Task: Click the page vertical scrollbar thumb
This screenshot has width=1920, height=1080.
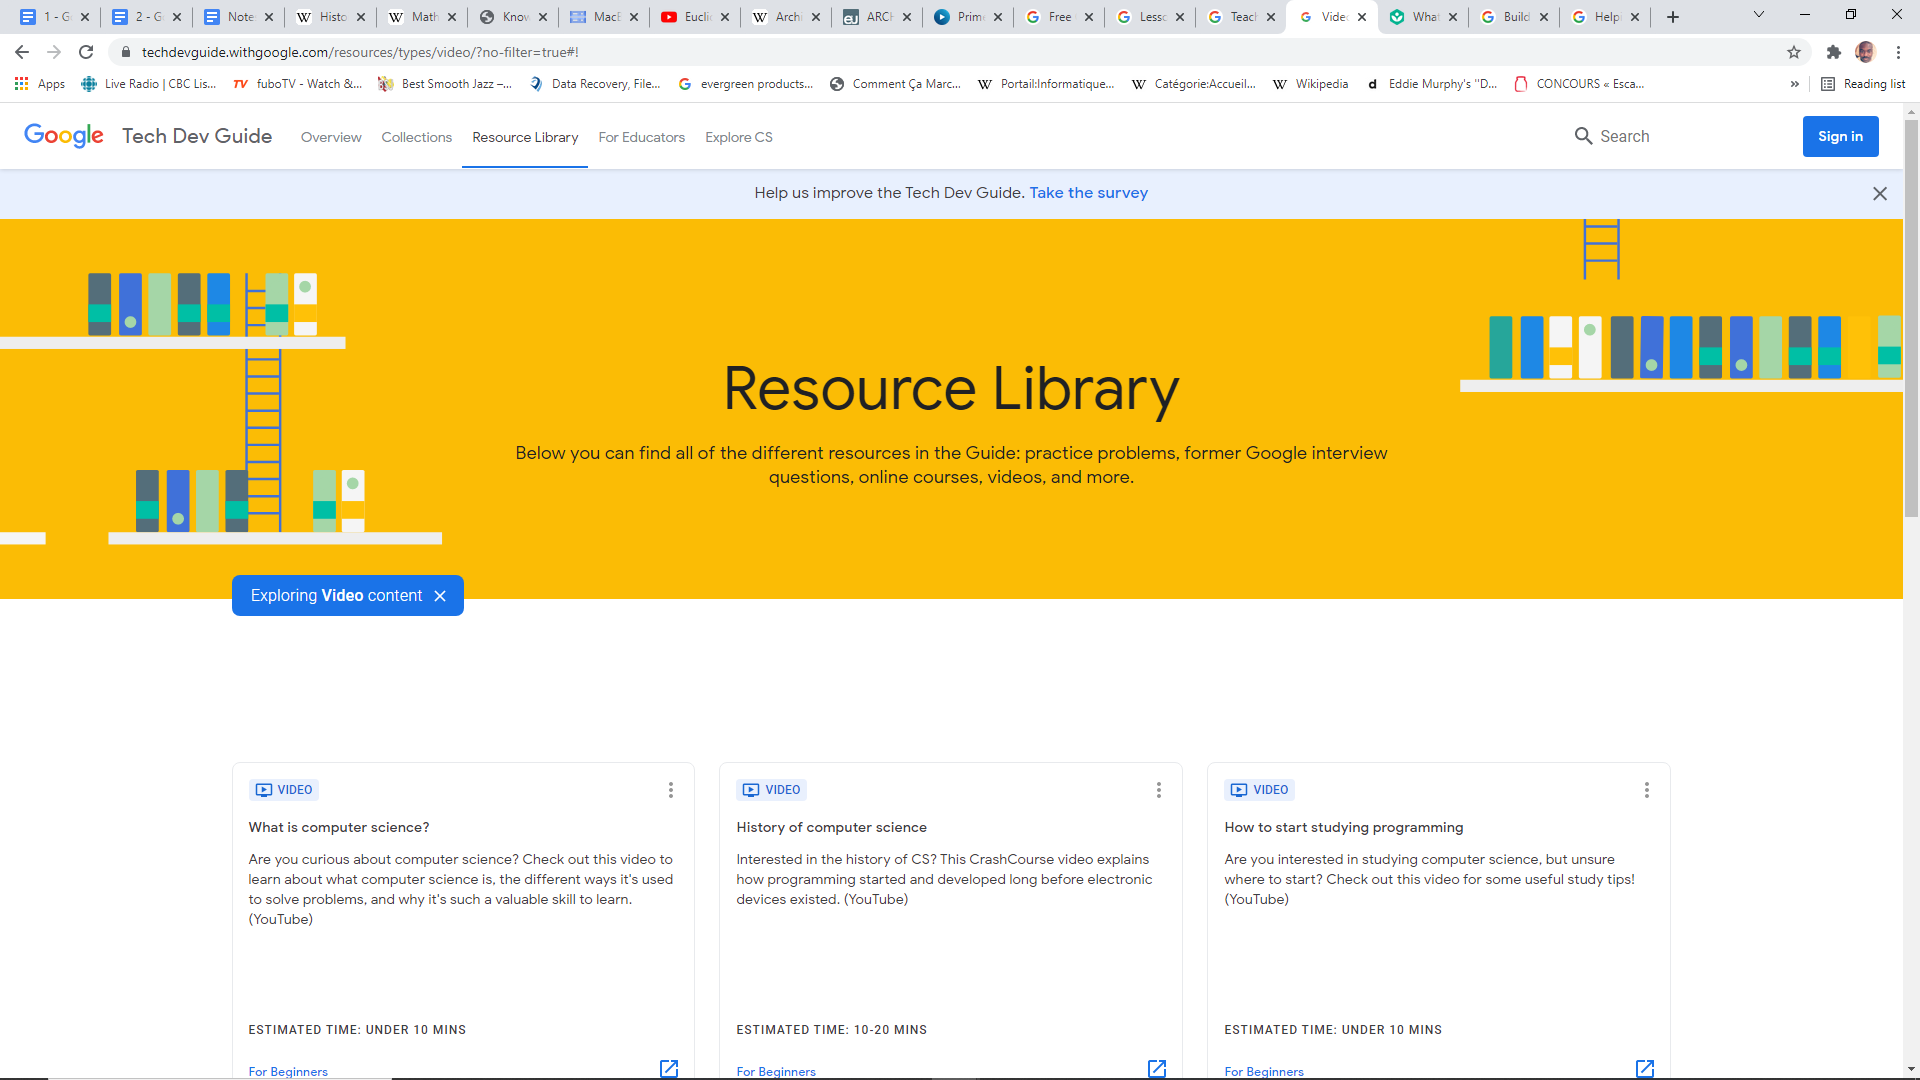Action: click(x=1911, y=320)
